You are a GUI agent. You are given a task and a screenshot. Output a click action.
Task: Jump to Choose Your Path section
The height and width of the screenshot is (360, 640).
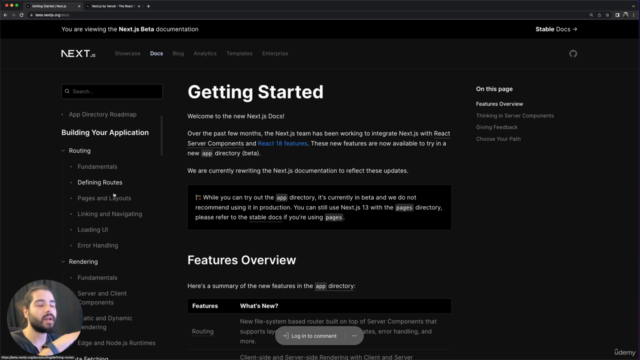click(498, 139)
